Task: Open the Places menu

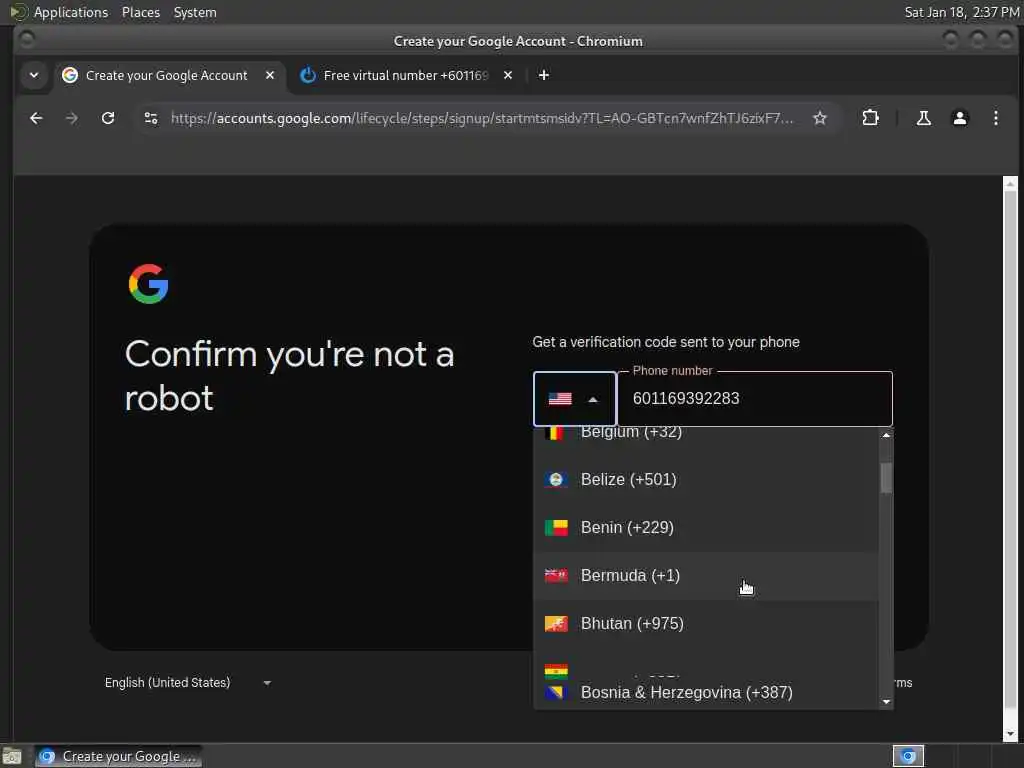Action: [x=141, y=12]
